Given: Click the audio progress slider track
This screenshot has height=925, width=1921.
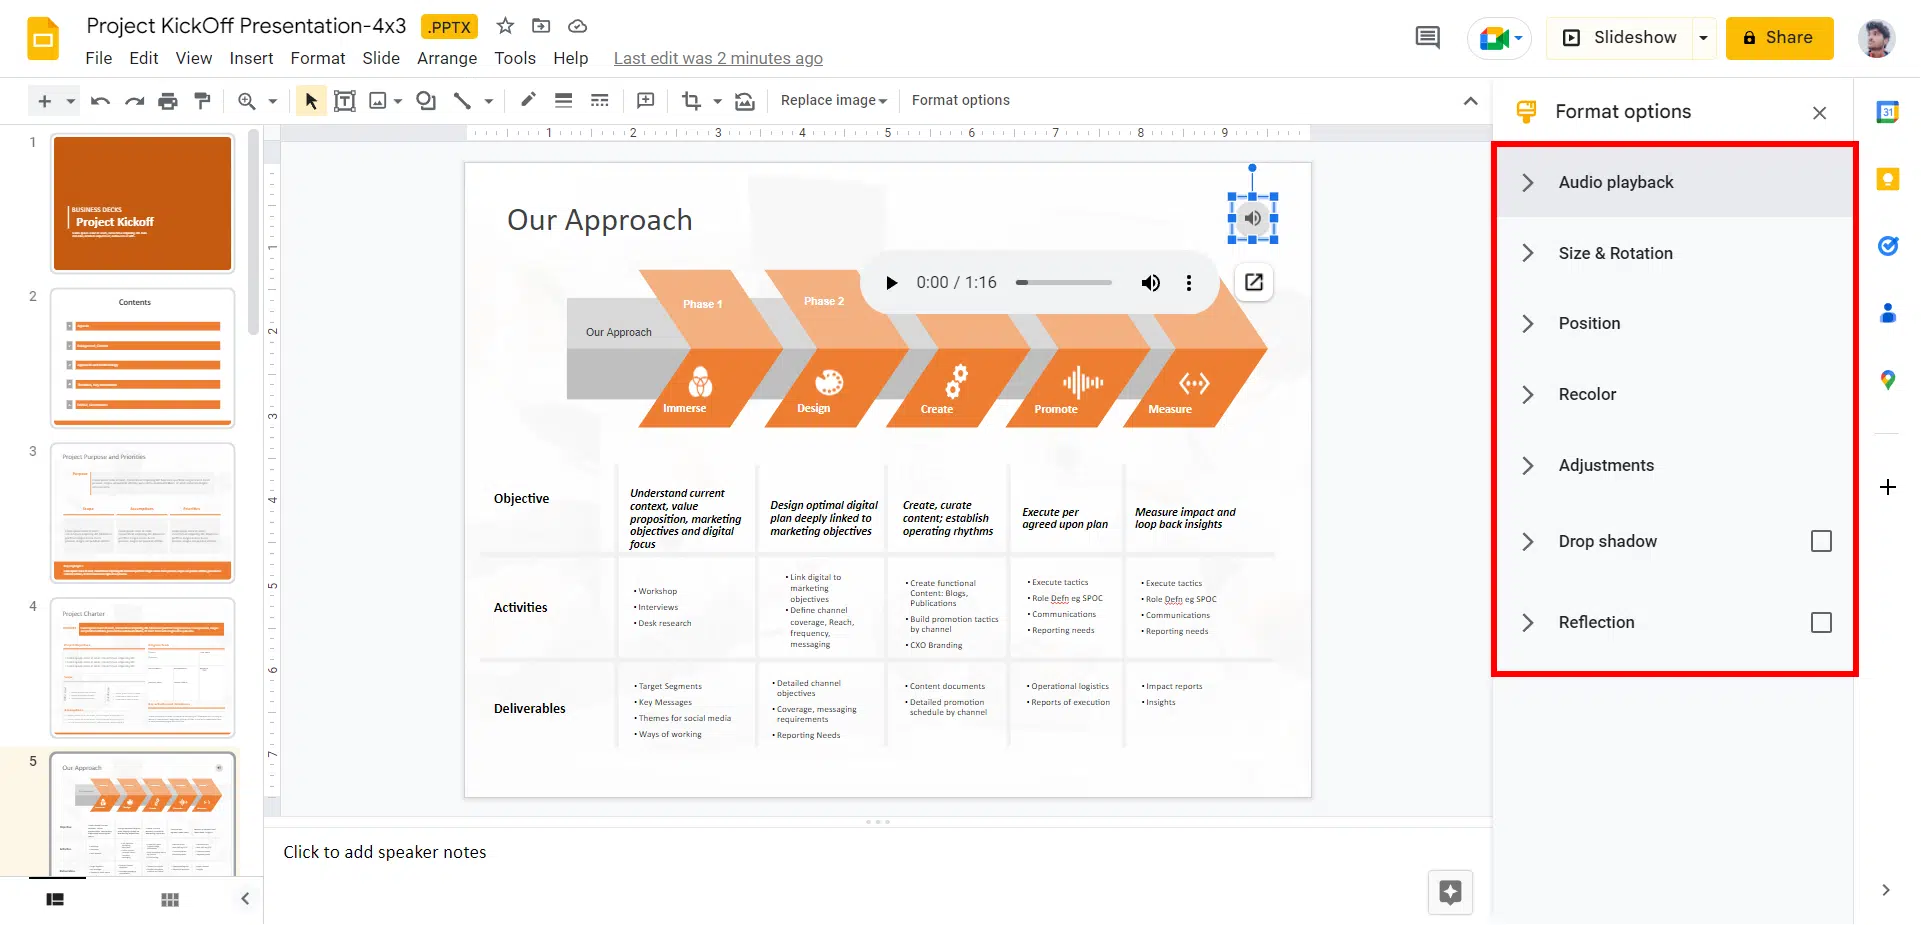Looking at the screenshot, I should coord(1065,283).
